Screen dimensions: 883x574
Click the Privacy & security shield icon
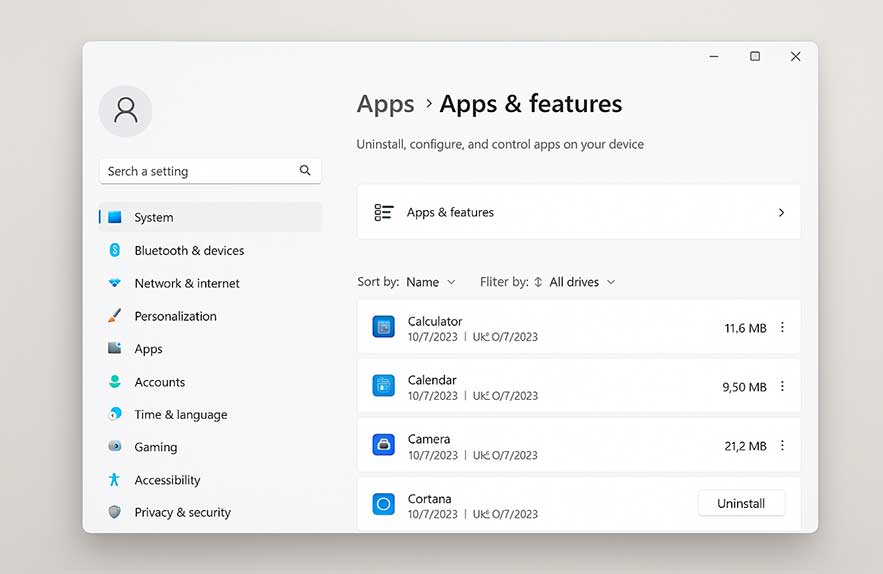coord(115,511)
